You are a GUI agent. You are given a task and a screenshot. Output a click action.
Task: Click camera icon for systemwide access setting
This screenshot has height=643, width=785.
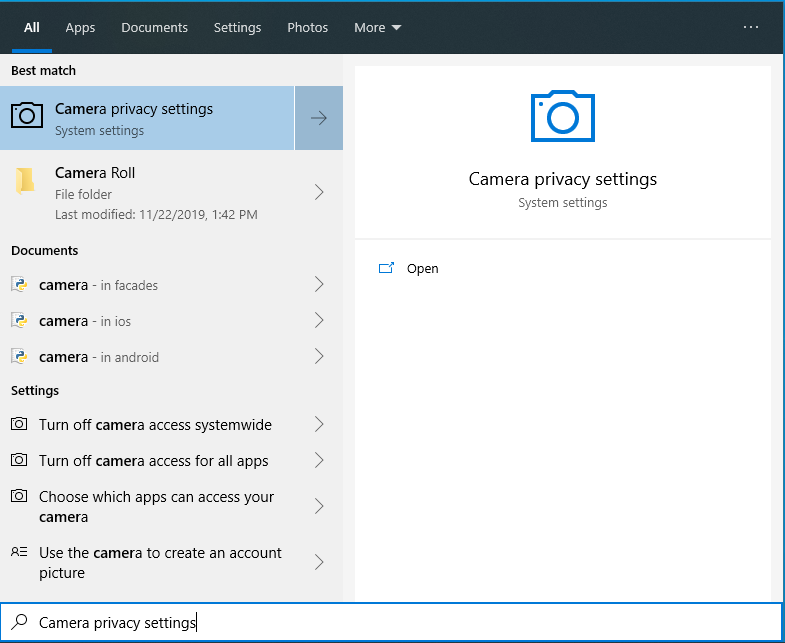(x=19, y=424)
